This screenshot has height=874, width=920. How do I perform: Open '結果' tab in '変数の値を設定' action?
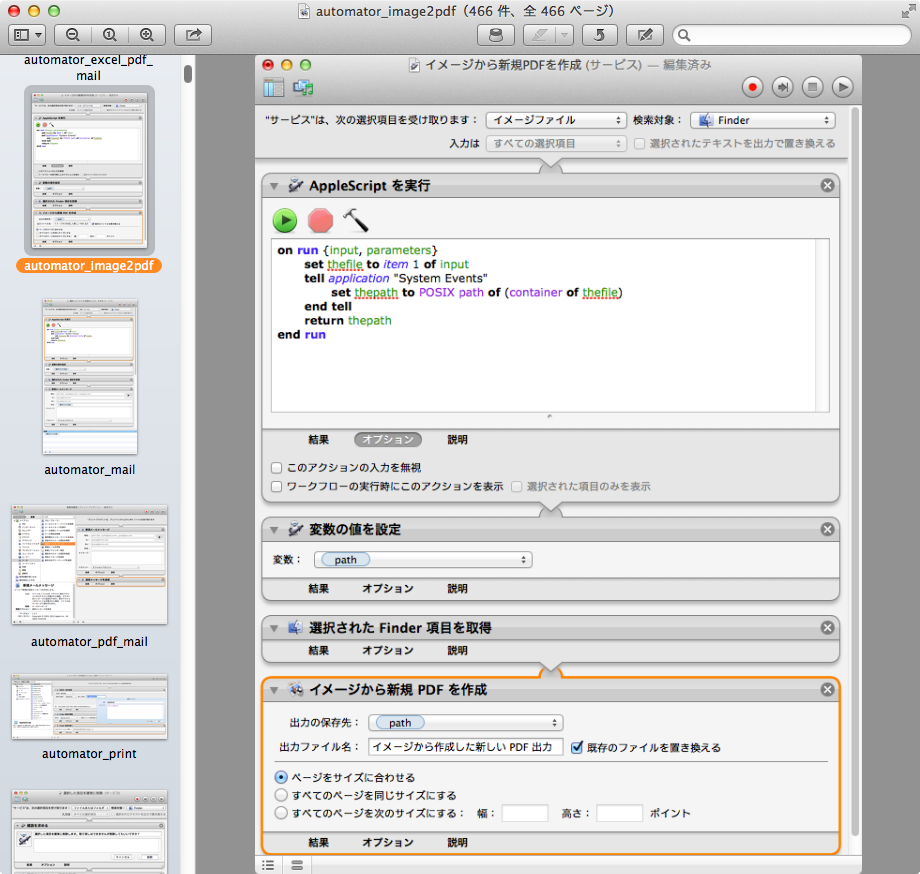[319, 589]
